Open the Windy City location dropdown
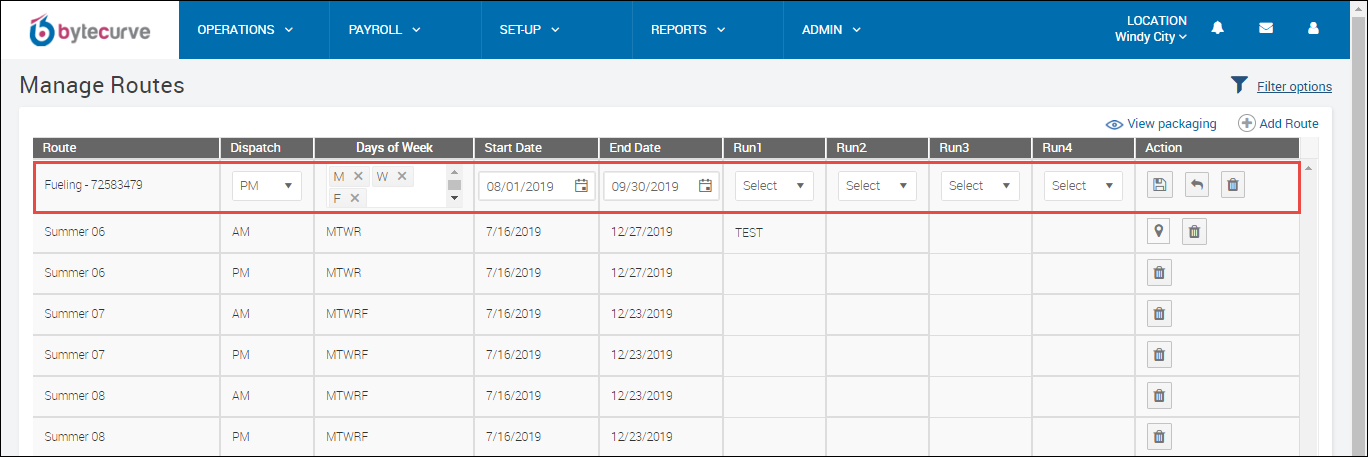This screenshot has width=1368, height=457. click(1151, 37)
